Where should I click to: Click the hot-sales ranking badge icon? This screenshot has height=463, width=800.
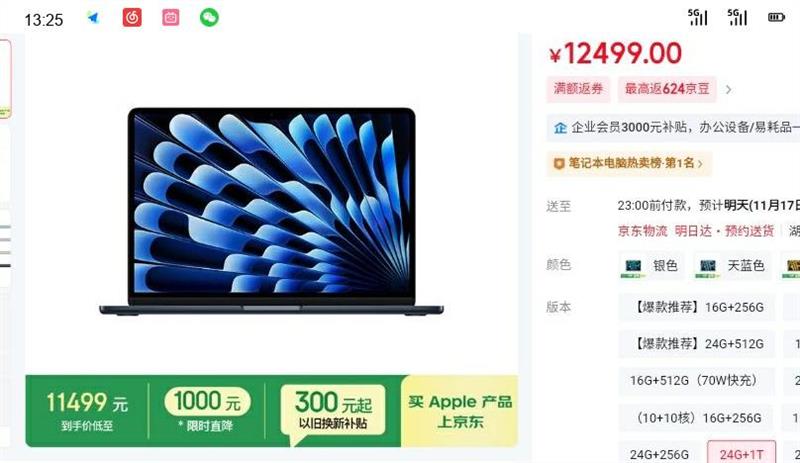[x=559, y=164]
